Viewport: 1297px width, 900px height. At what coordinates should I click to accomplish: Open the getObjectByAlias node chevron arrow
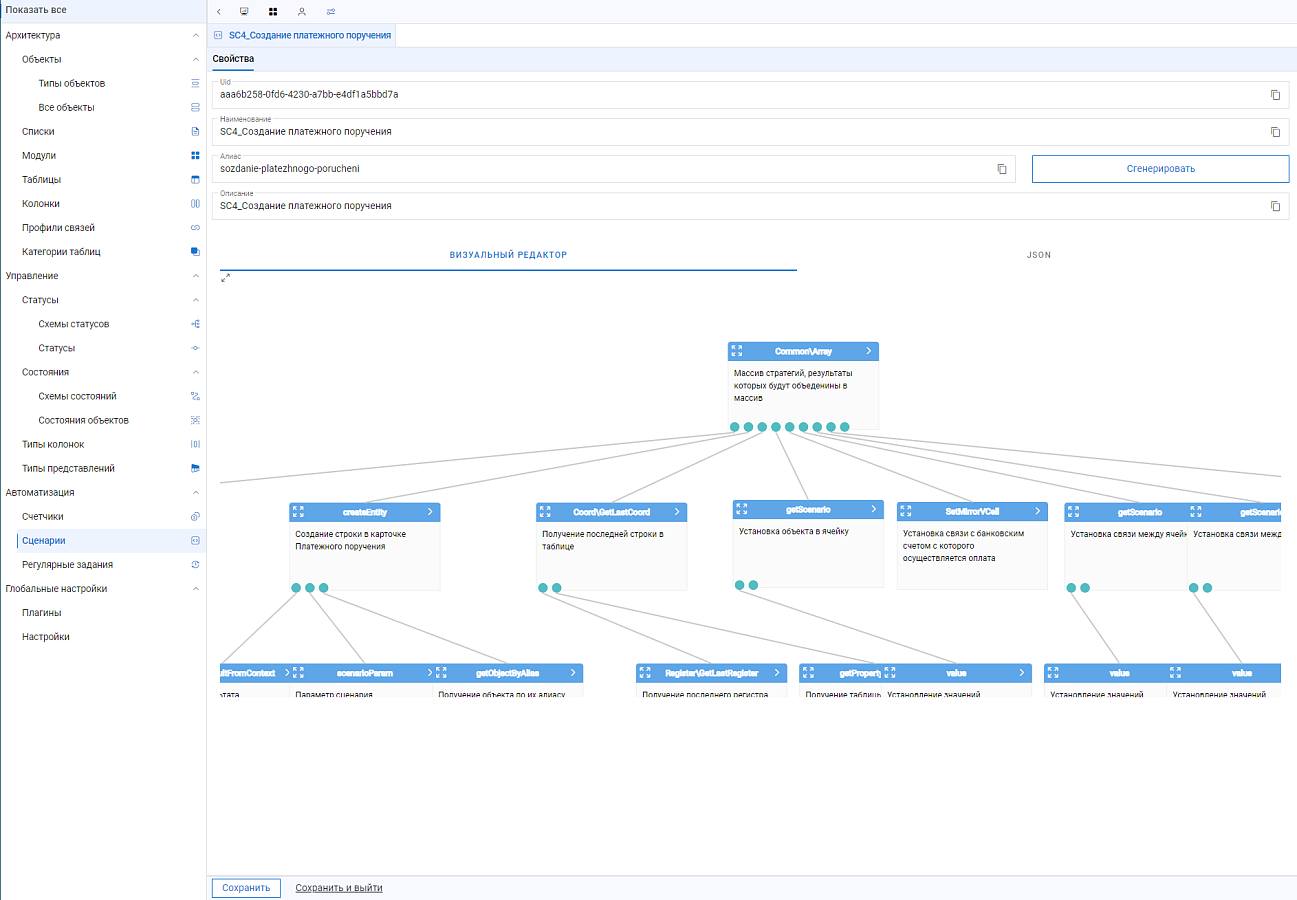point(573,673)
